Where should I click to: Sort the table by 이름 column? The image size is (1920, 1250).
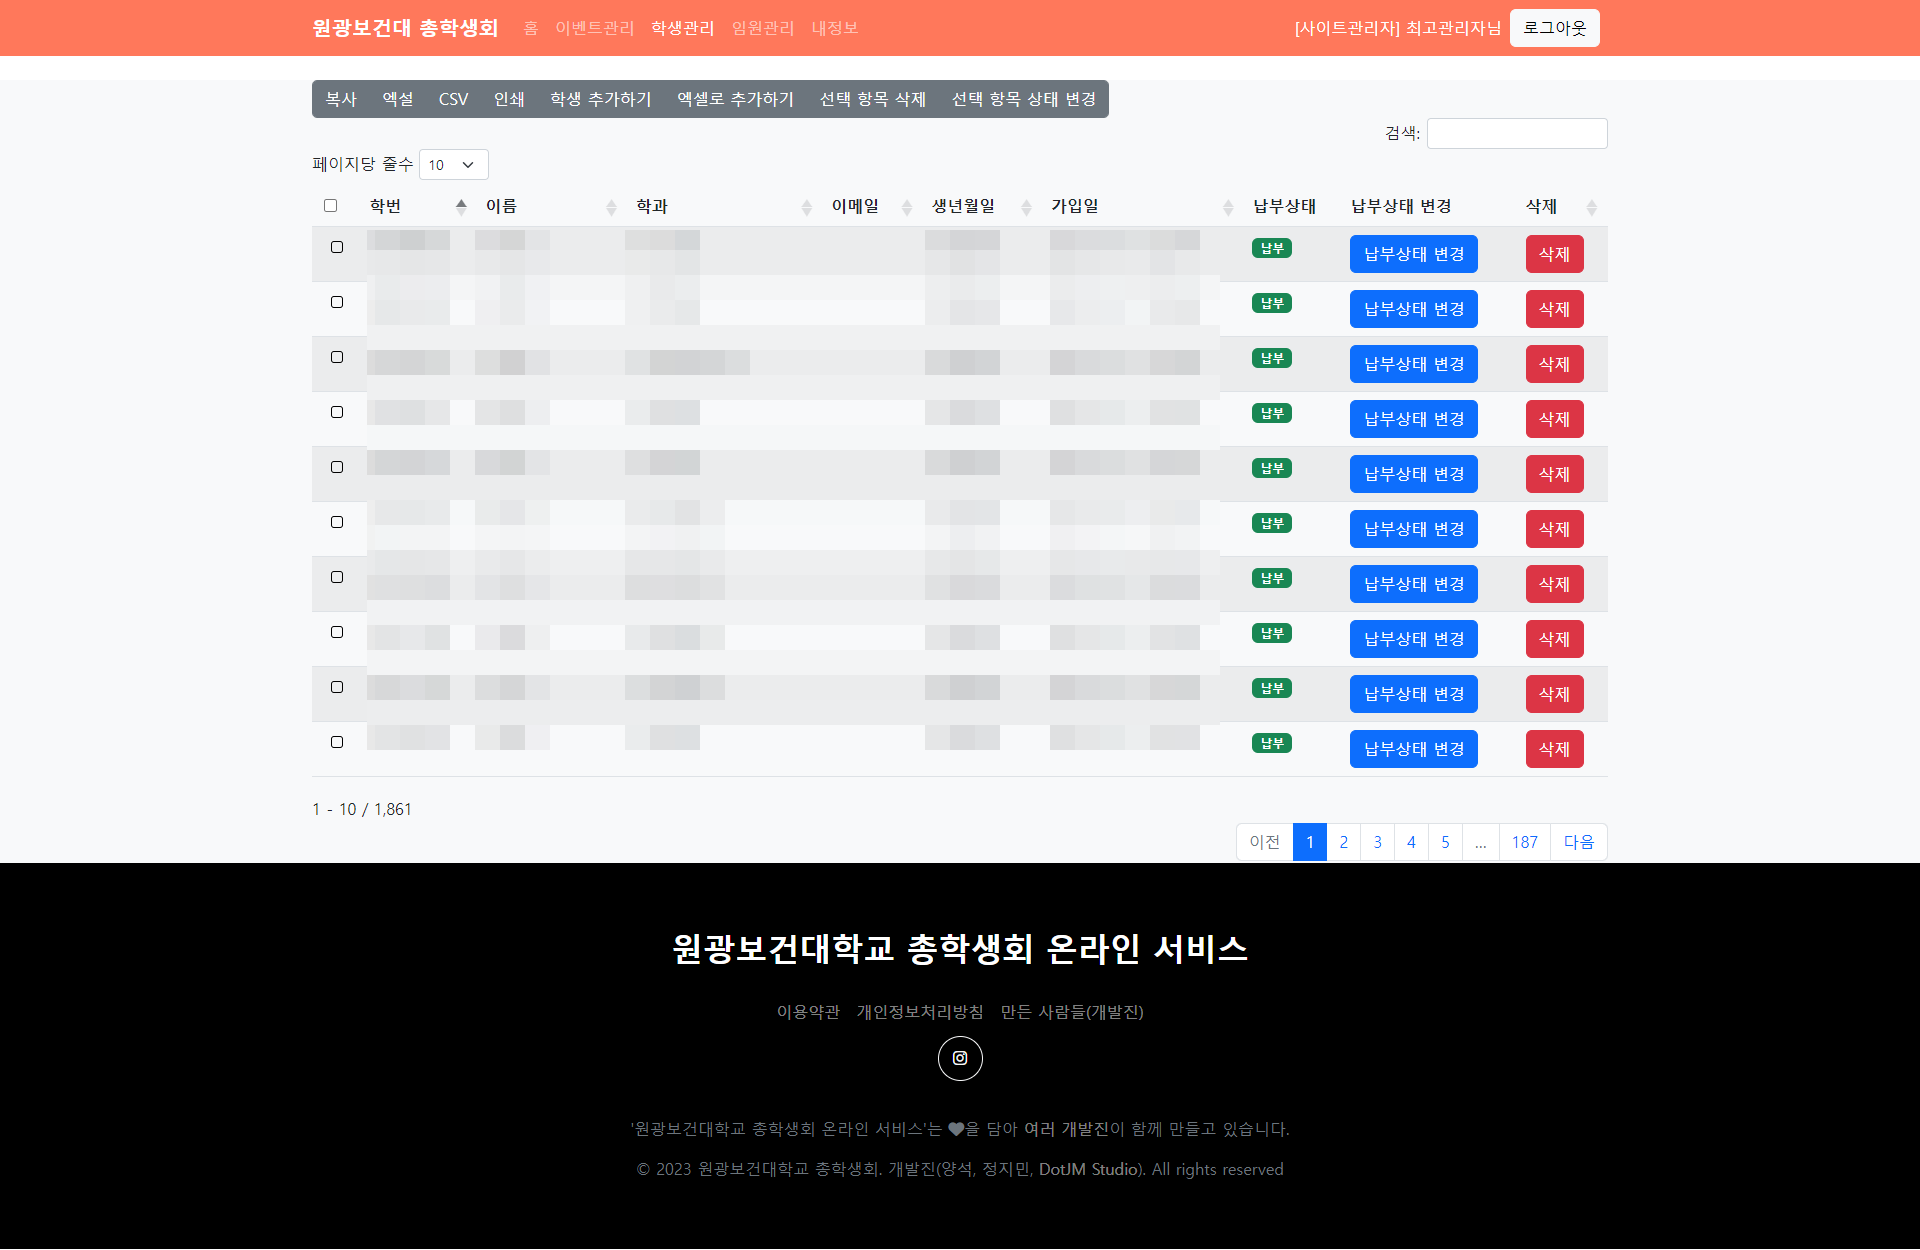(x=549, y=206)
